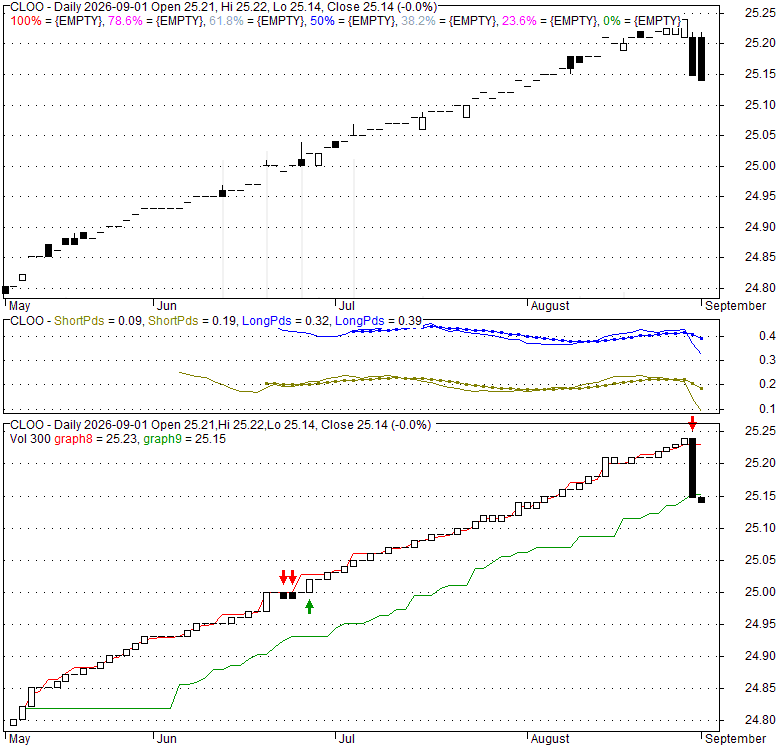780x745 pixels.
Task: Click the Jul label on top chart axis
Action: [x=346, y=305]
